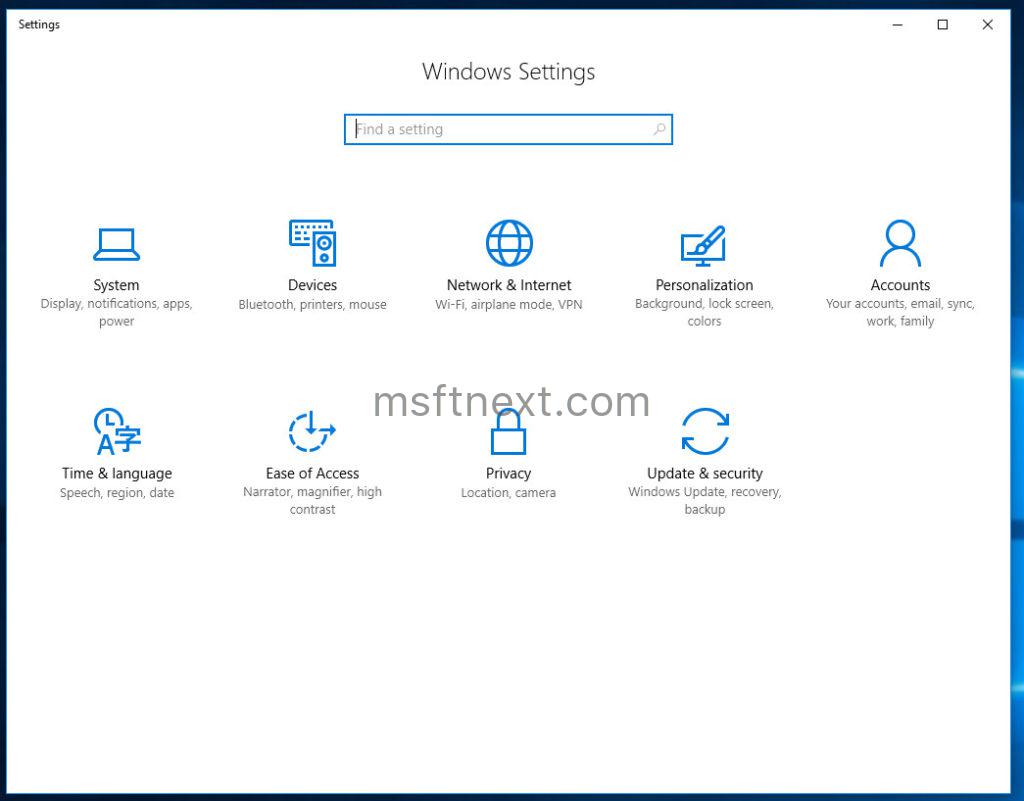Click 'Background, lock screen, colors' description

point(704,312)
